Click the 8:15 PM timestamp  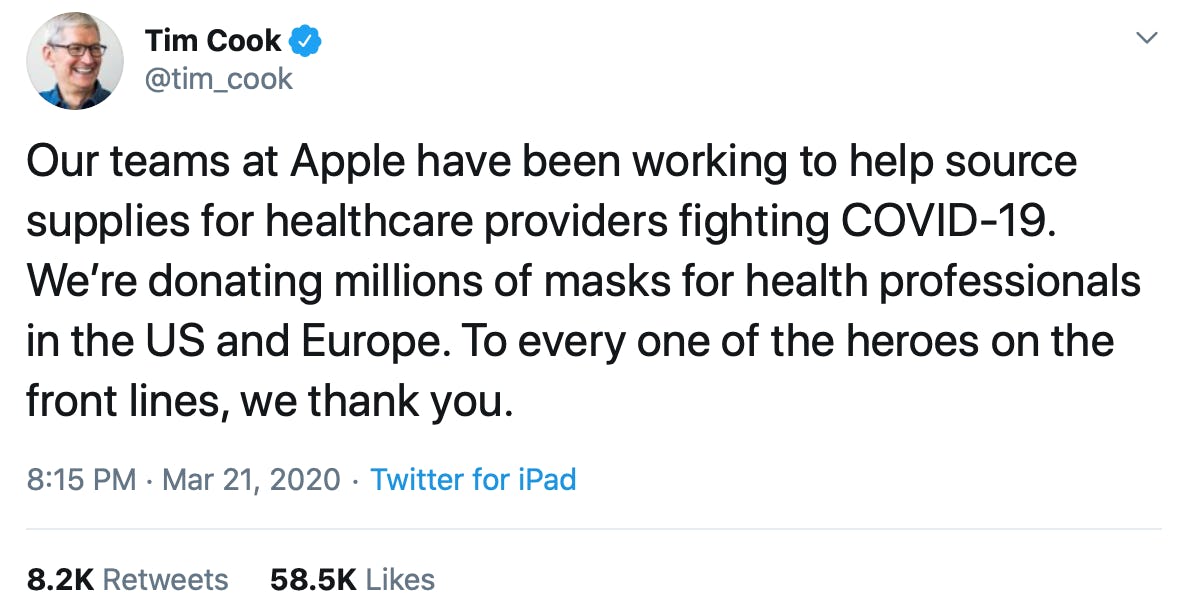point(81,479)
